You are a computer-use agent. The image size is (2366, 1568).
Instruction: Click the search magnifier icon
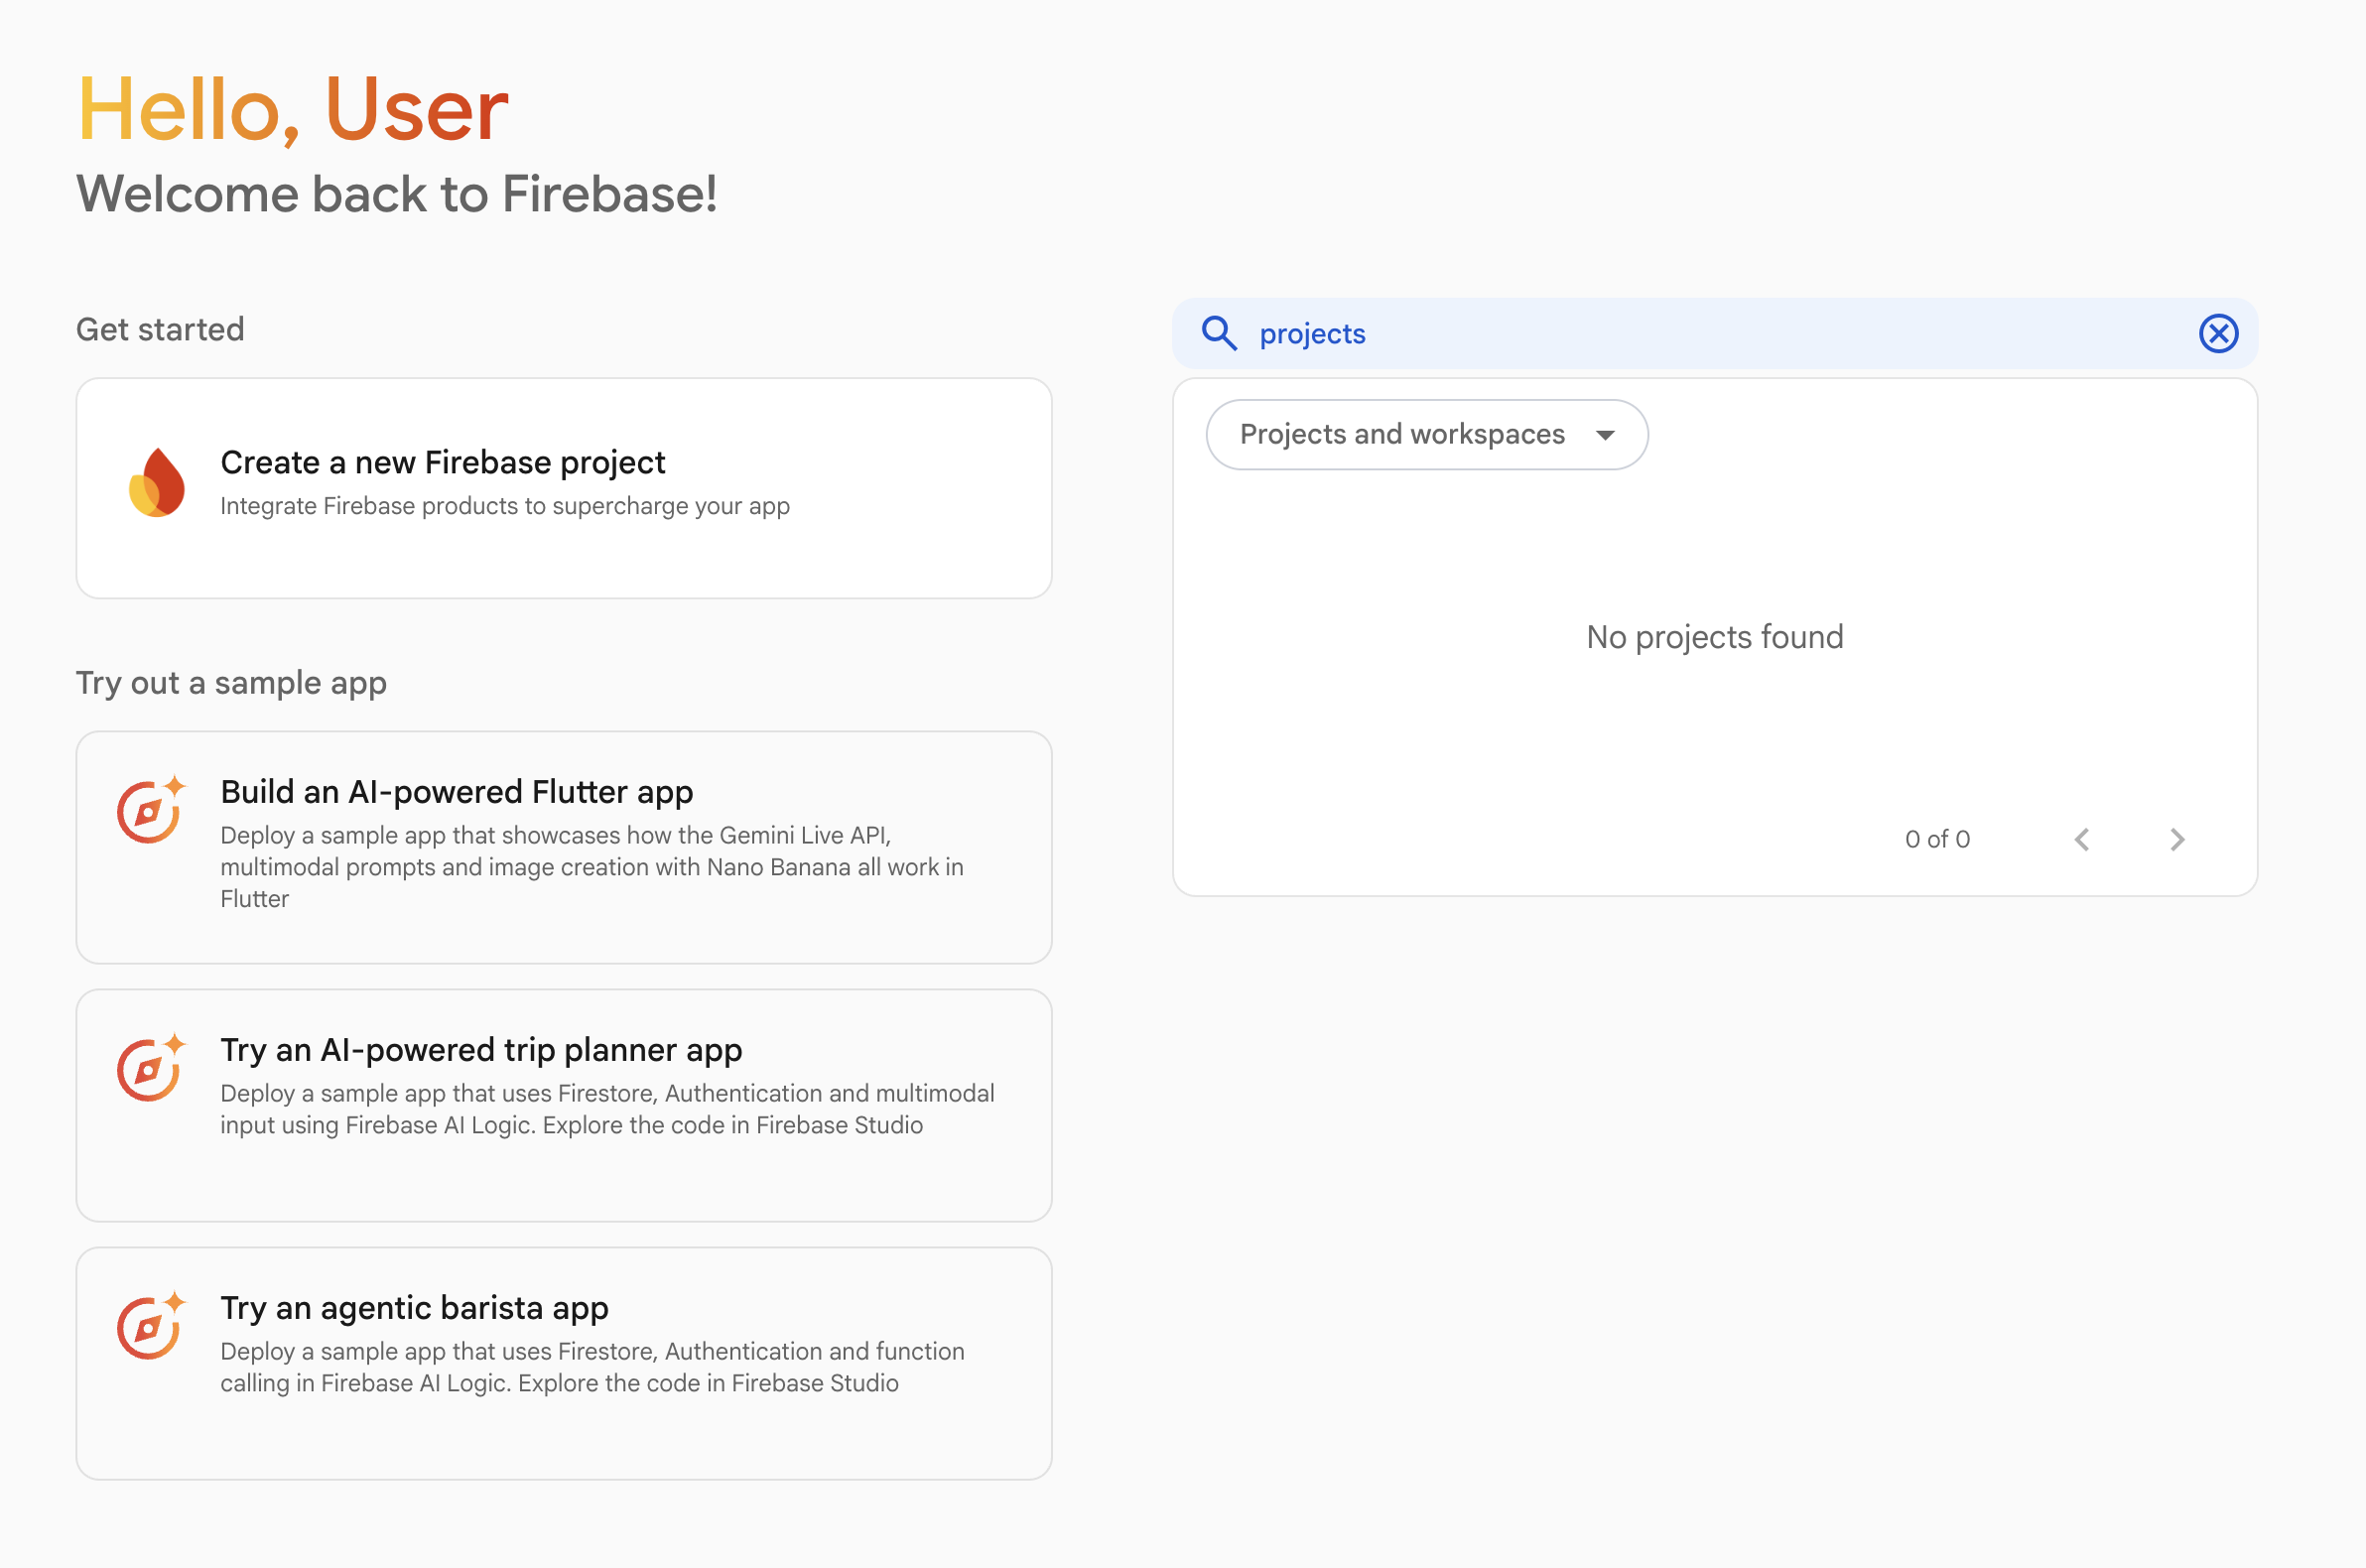[1219, 333]
